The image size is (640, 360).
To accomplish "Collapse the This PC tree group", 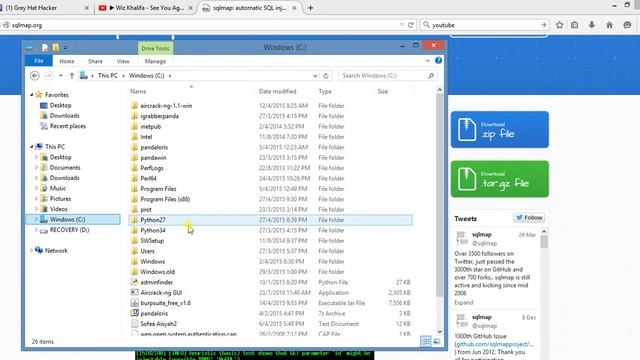I will (x=32, y=147).
